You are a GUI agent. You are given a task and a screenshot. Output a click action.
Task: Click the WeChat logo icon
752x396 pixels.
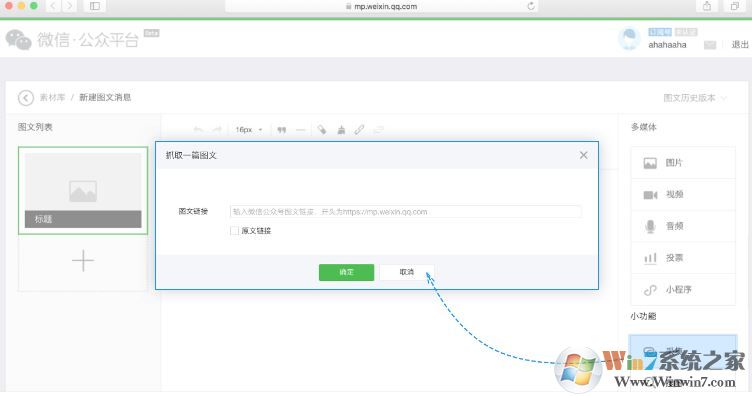(x=19, y=40)
